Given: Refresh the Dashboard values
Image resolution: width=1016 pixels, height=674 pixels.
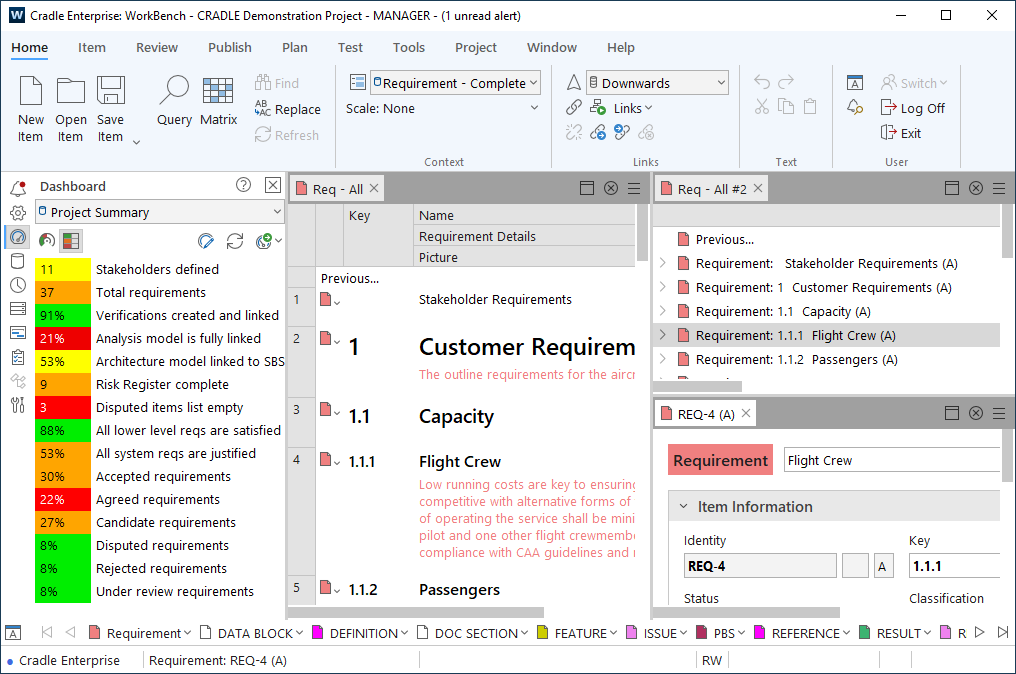Looking at the screenshot, I should pos(235,241).
